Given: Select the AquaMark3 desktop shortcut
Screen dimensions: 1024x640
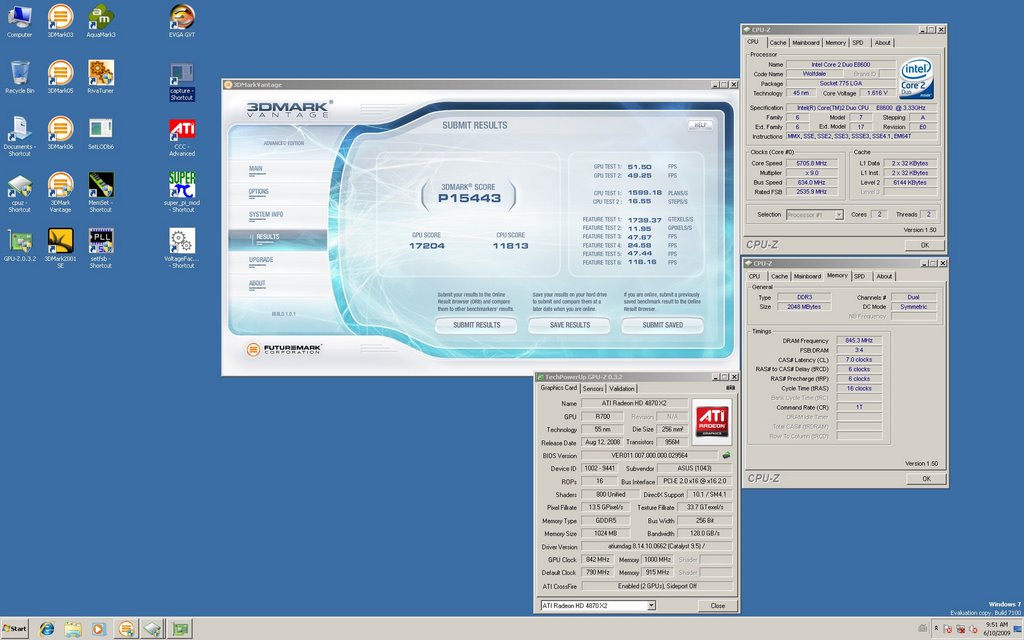Looking at the screenshot, I should [x=101, y=20].
